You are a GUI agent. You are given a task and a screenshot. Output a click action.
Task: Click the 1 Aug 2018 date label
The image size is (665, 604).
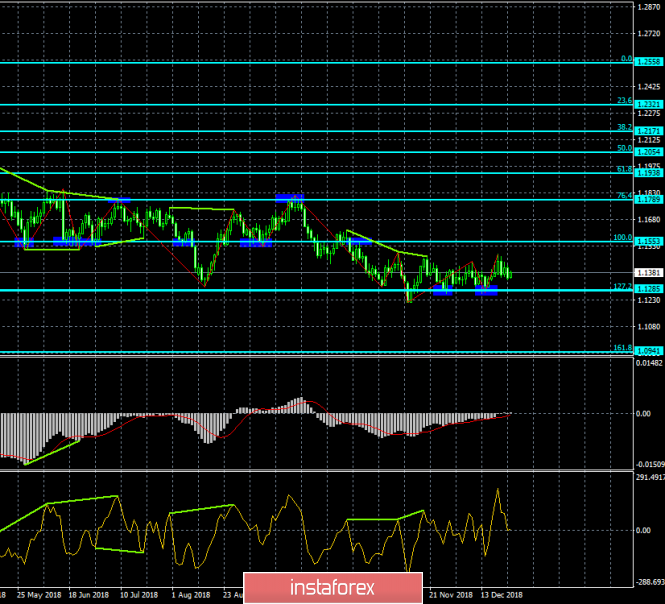tap(191, 595)
